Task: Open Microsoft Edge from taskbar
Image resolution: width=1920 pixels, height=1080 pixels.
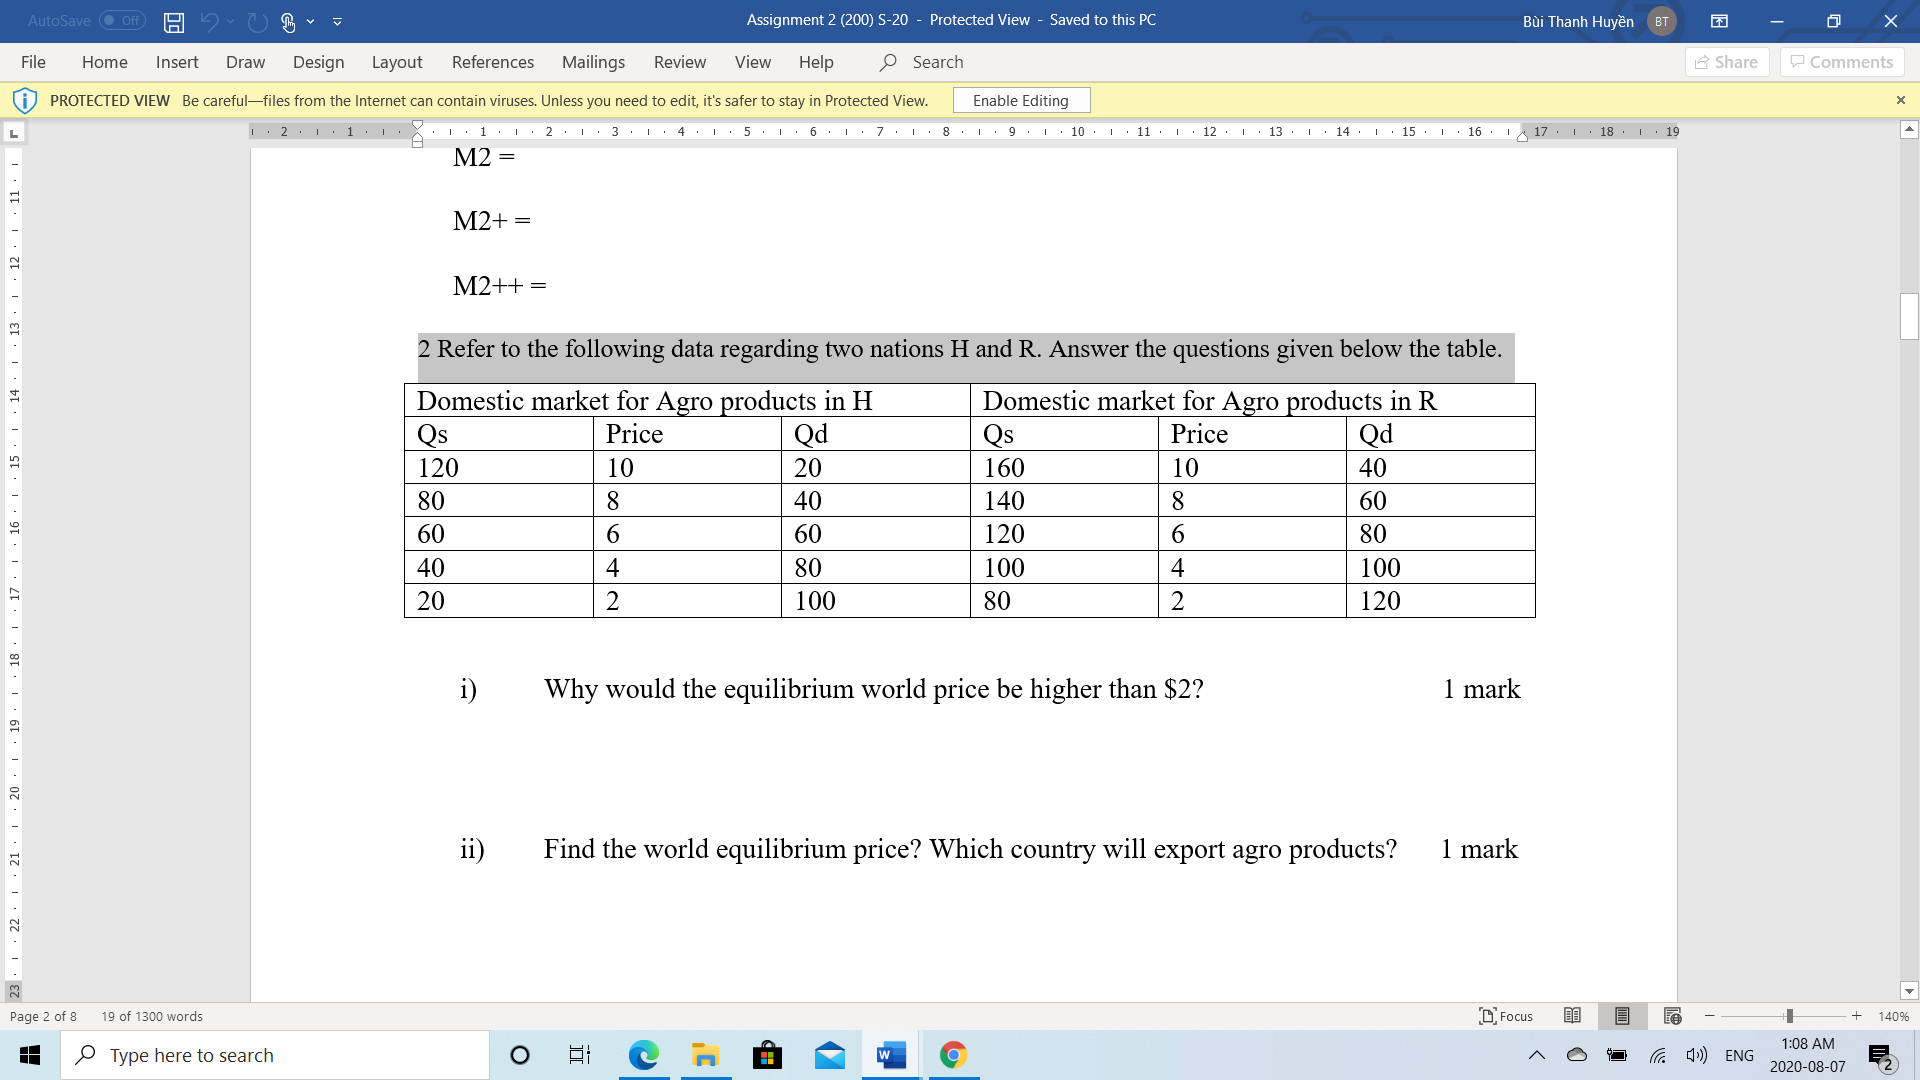Action: point(644,1055)
